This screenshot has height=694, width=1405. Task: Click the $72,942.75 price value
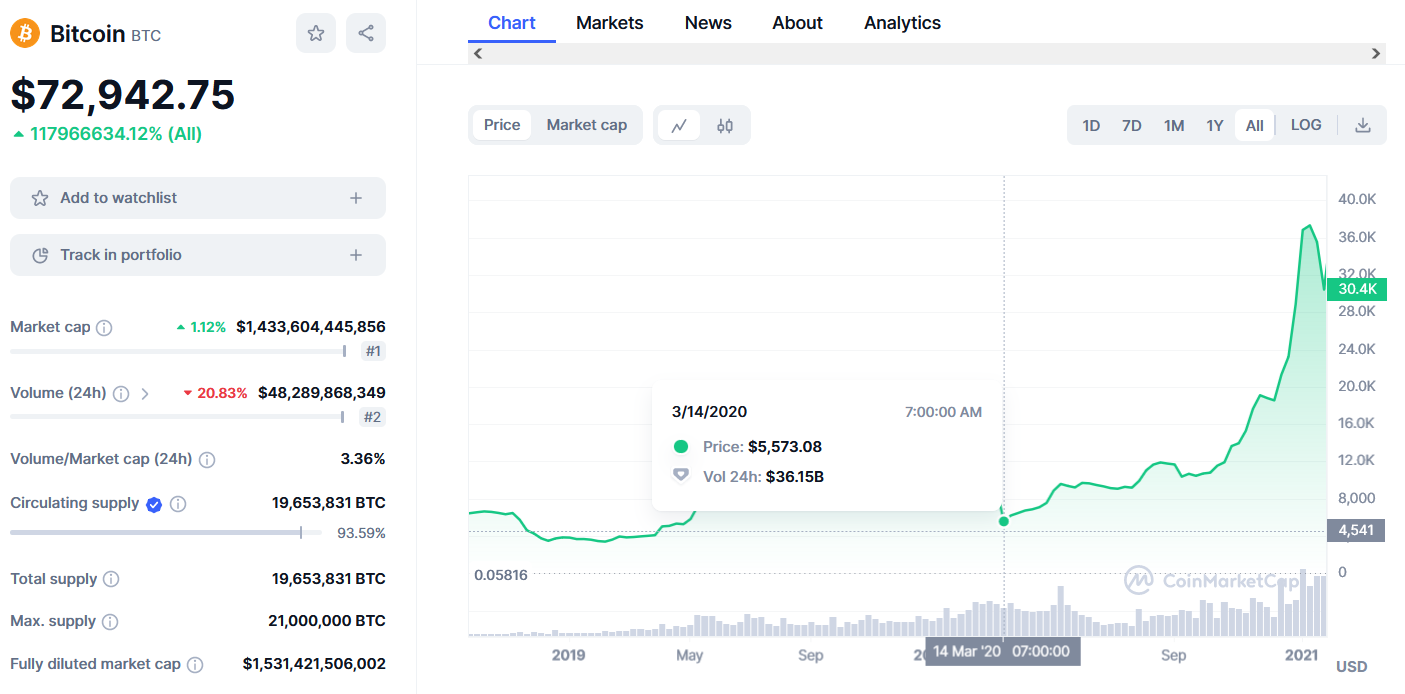[123, 94]
